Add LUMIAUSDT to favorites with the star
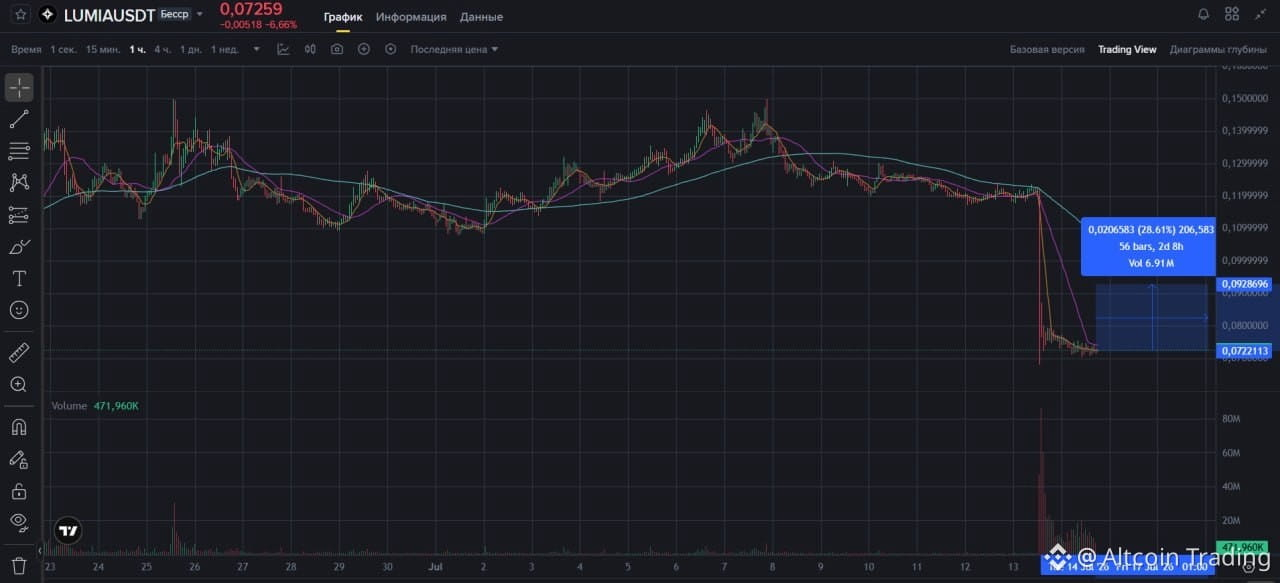 (20, 15)
